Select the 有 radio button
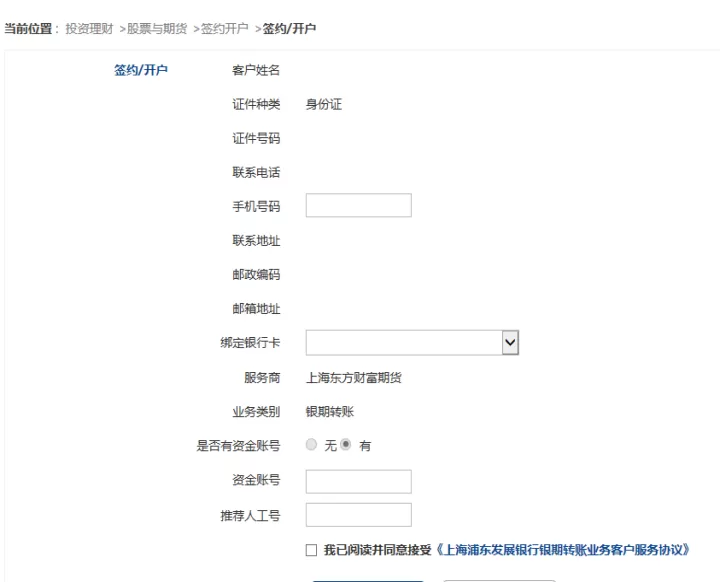The image size is (720, 582). point(346,445)
